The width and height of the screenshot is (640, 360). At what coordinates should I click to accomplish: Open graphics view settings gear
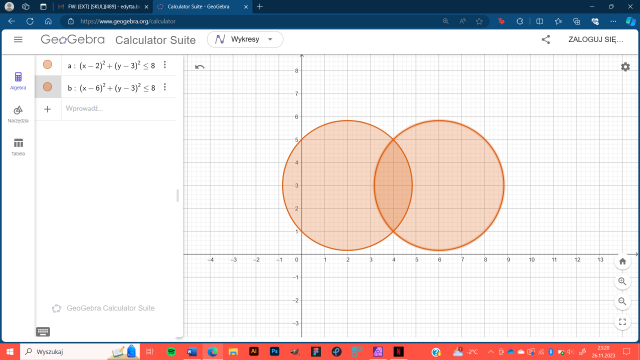pyautogui.click(x=625, y=67)
